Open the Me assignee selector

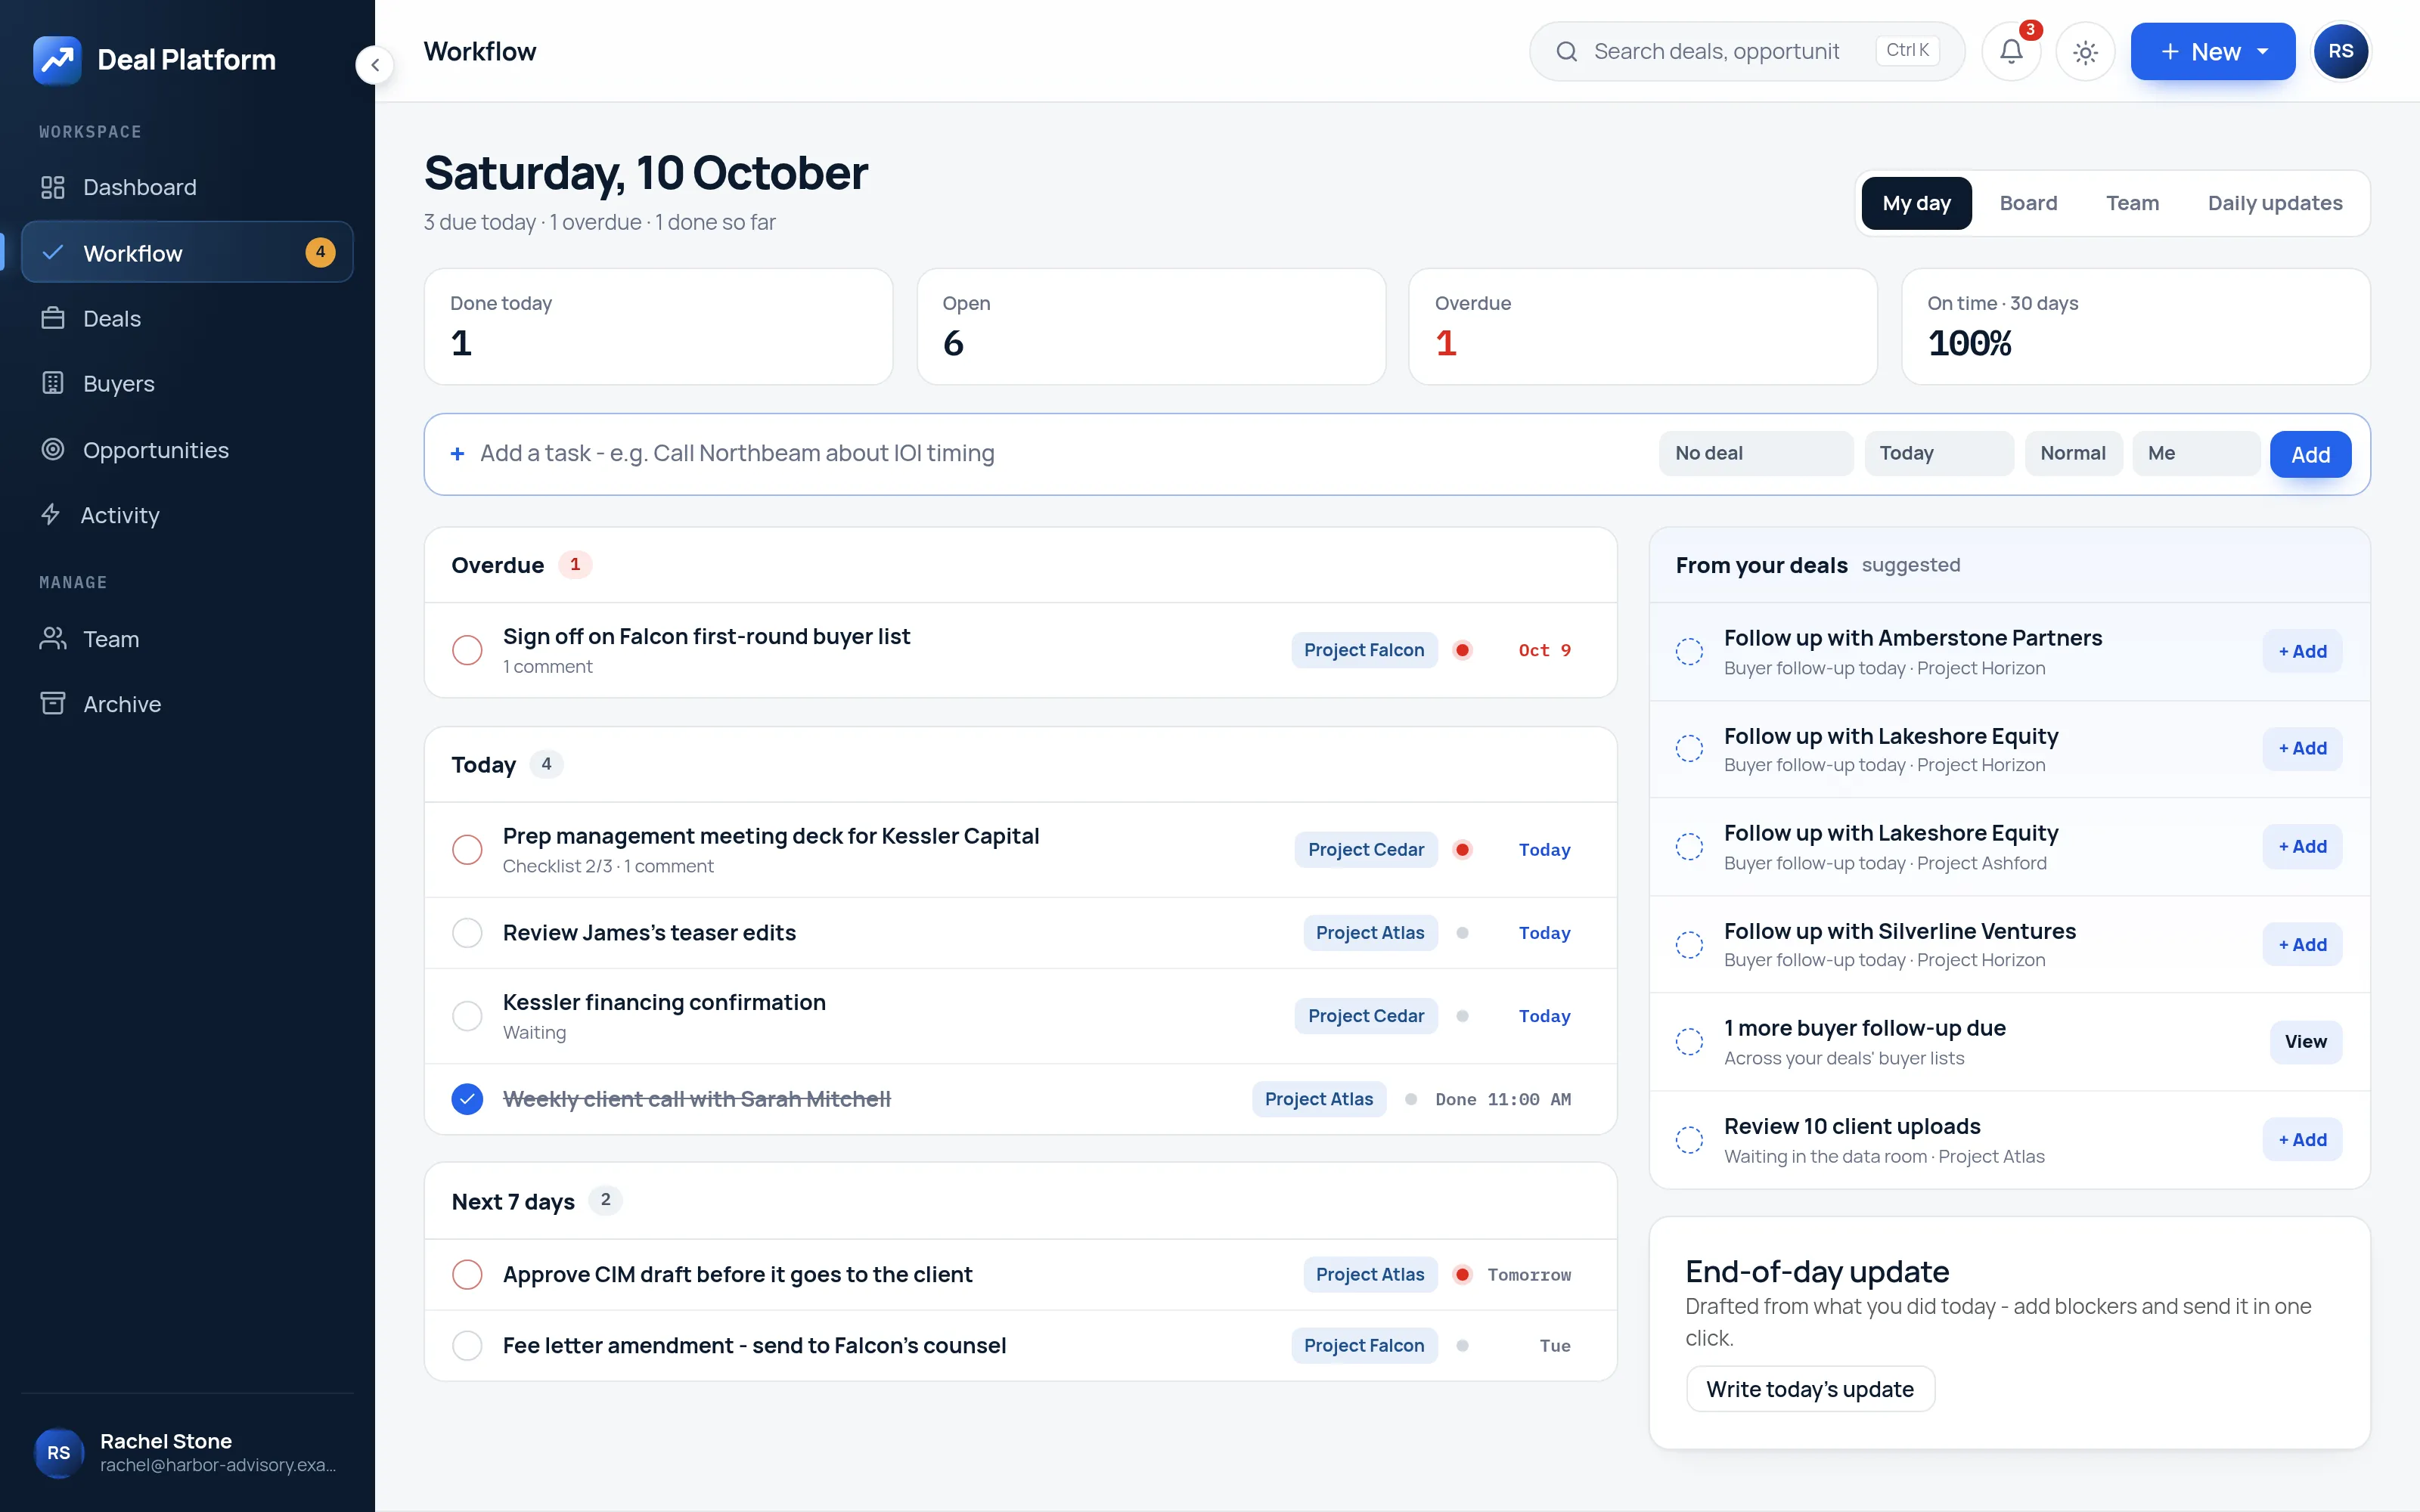tap(2196, 454)
